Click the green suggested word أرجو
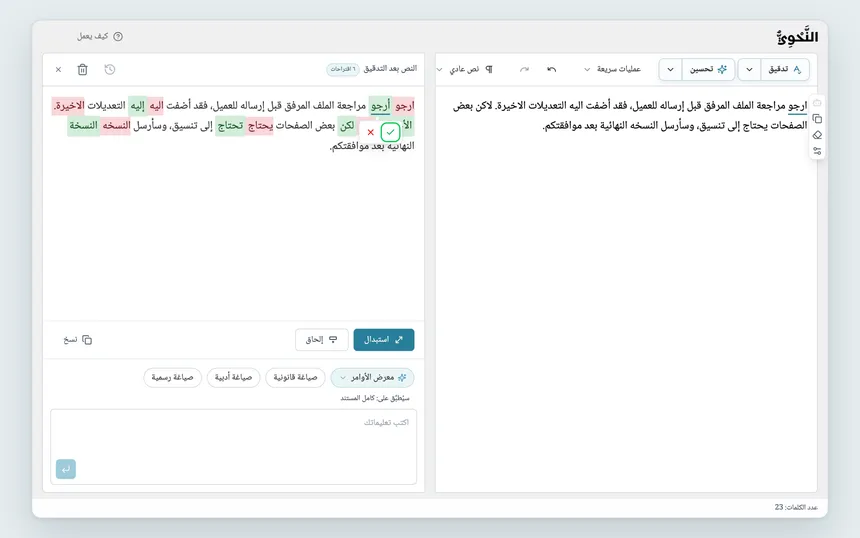Screen dimensions: 860x538 point(380,105)
